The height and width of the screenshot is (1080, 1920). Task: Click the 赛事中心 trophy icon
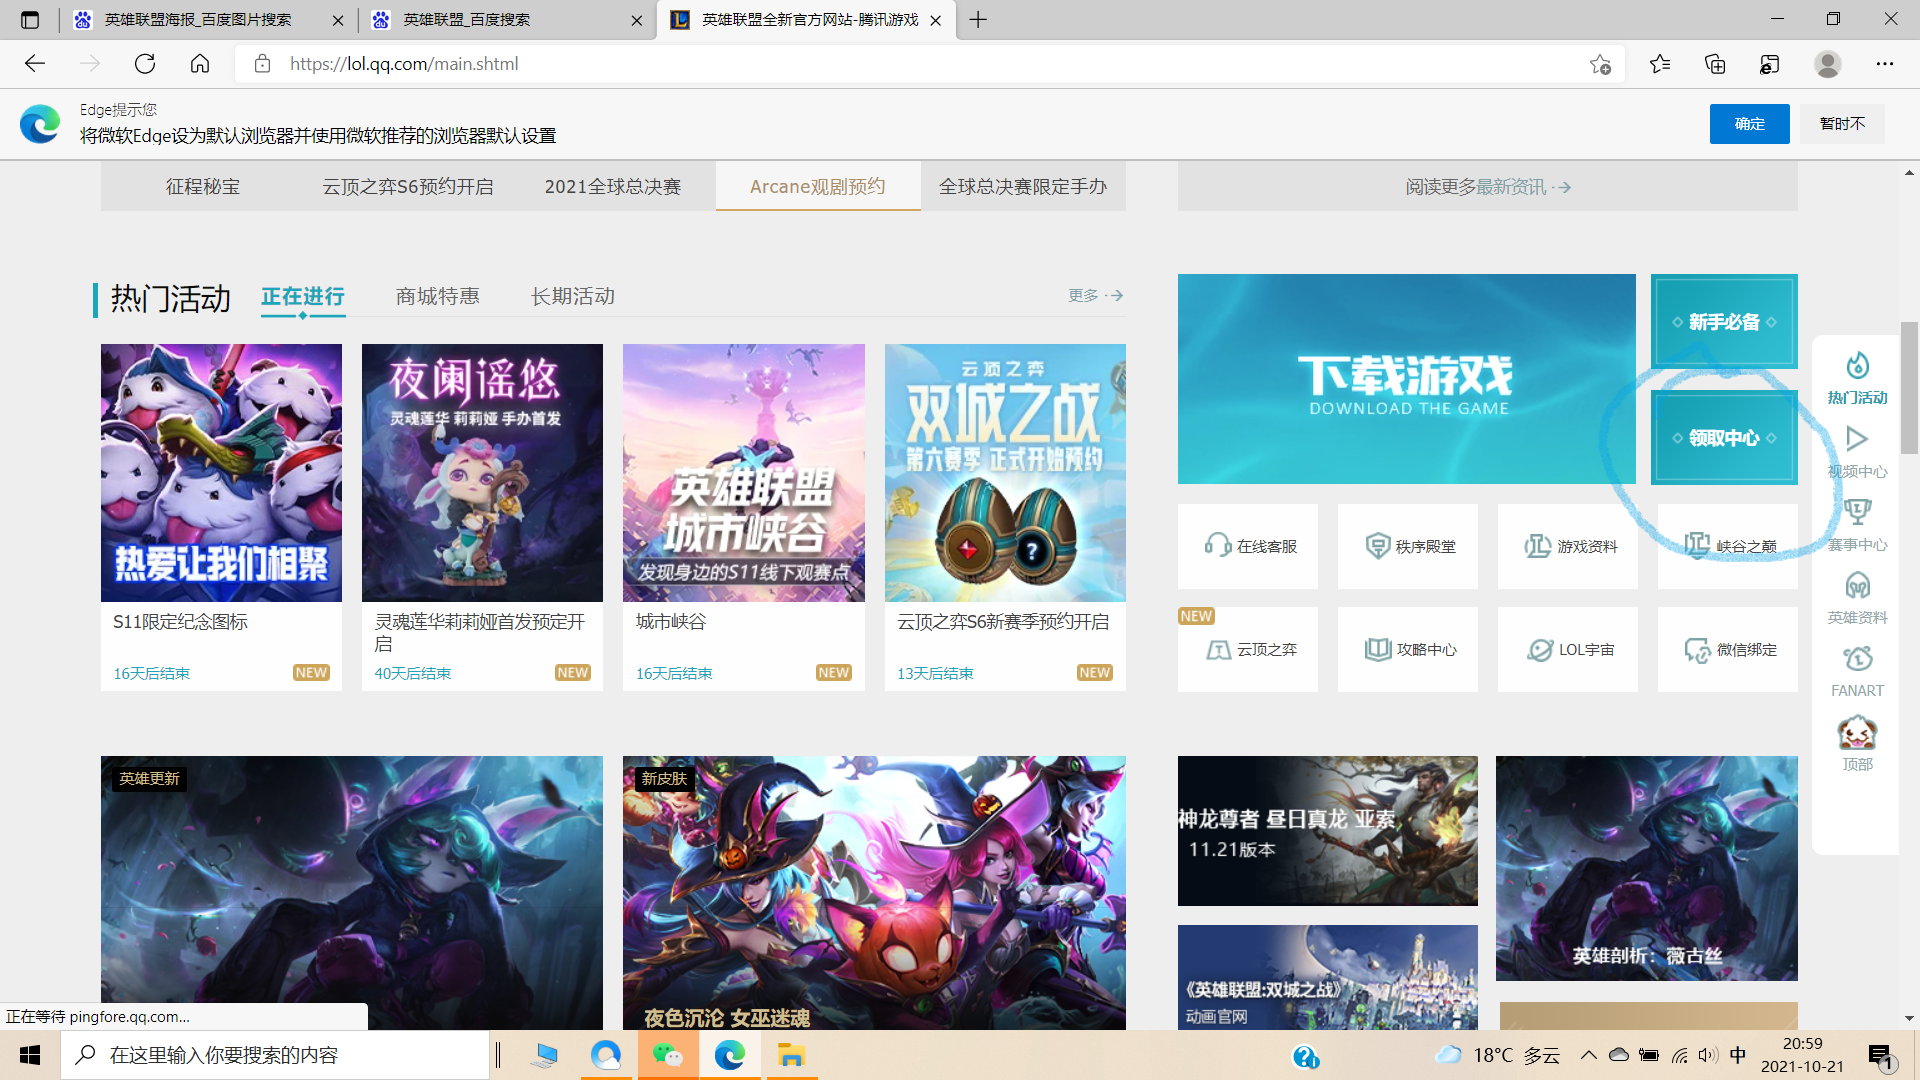click(1857, 513)
